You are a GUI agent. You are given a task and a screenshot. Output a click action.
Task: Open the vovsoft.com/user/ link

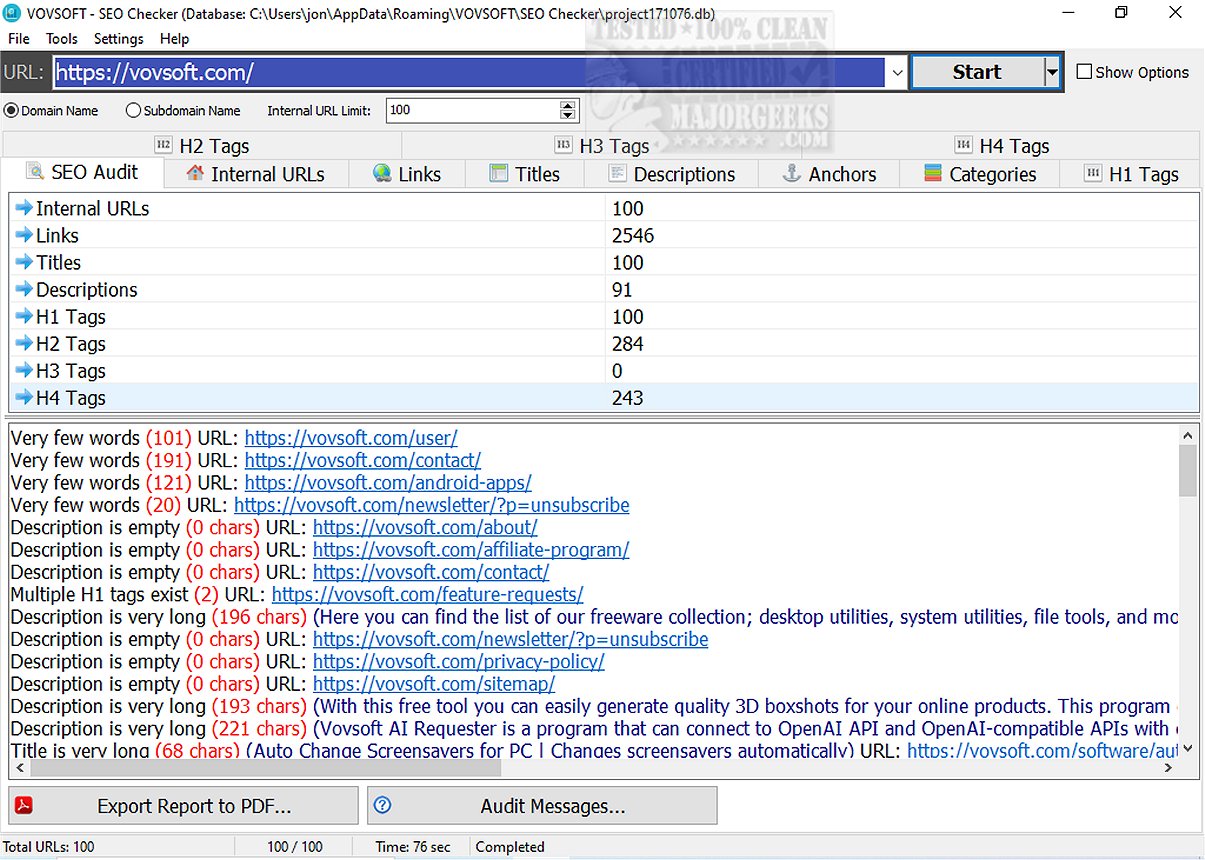pyautogui.click(x=351, y=438)
